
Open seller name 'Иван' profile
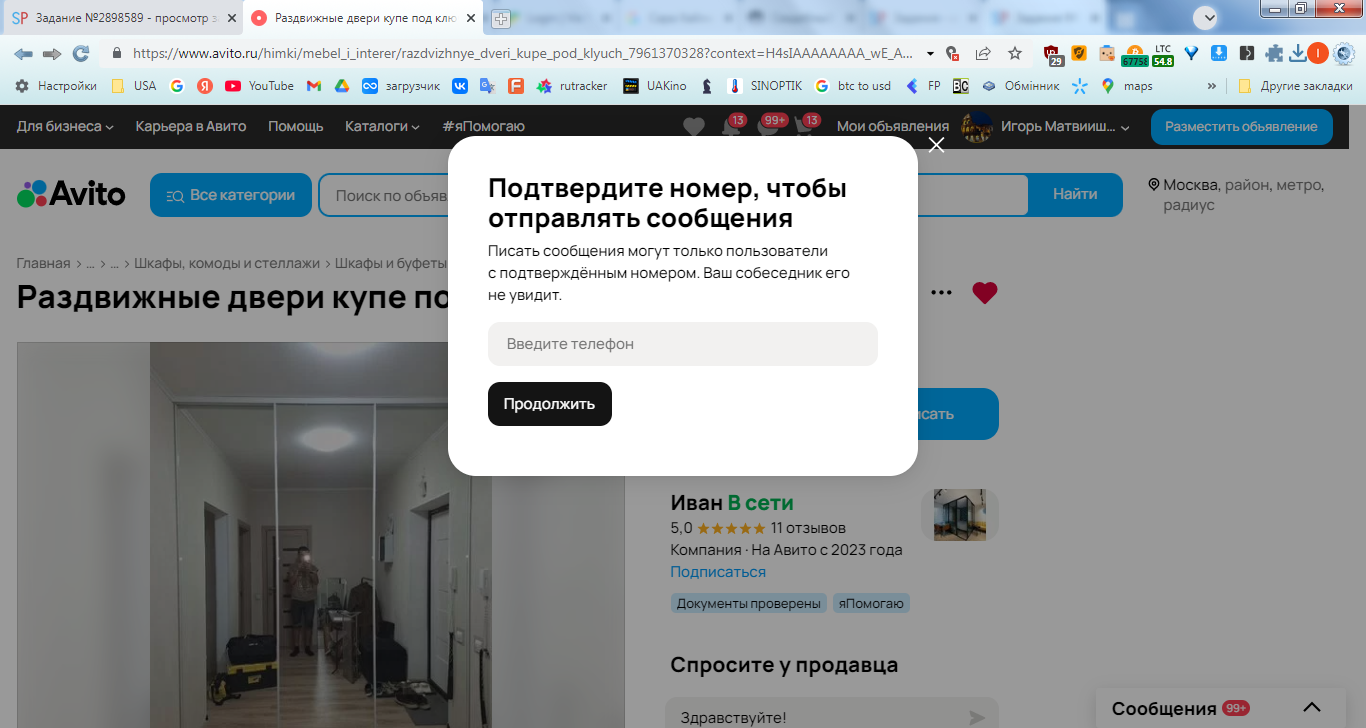(696, 503)
